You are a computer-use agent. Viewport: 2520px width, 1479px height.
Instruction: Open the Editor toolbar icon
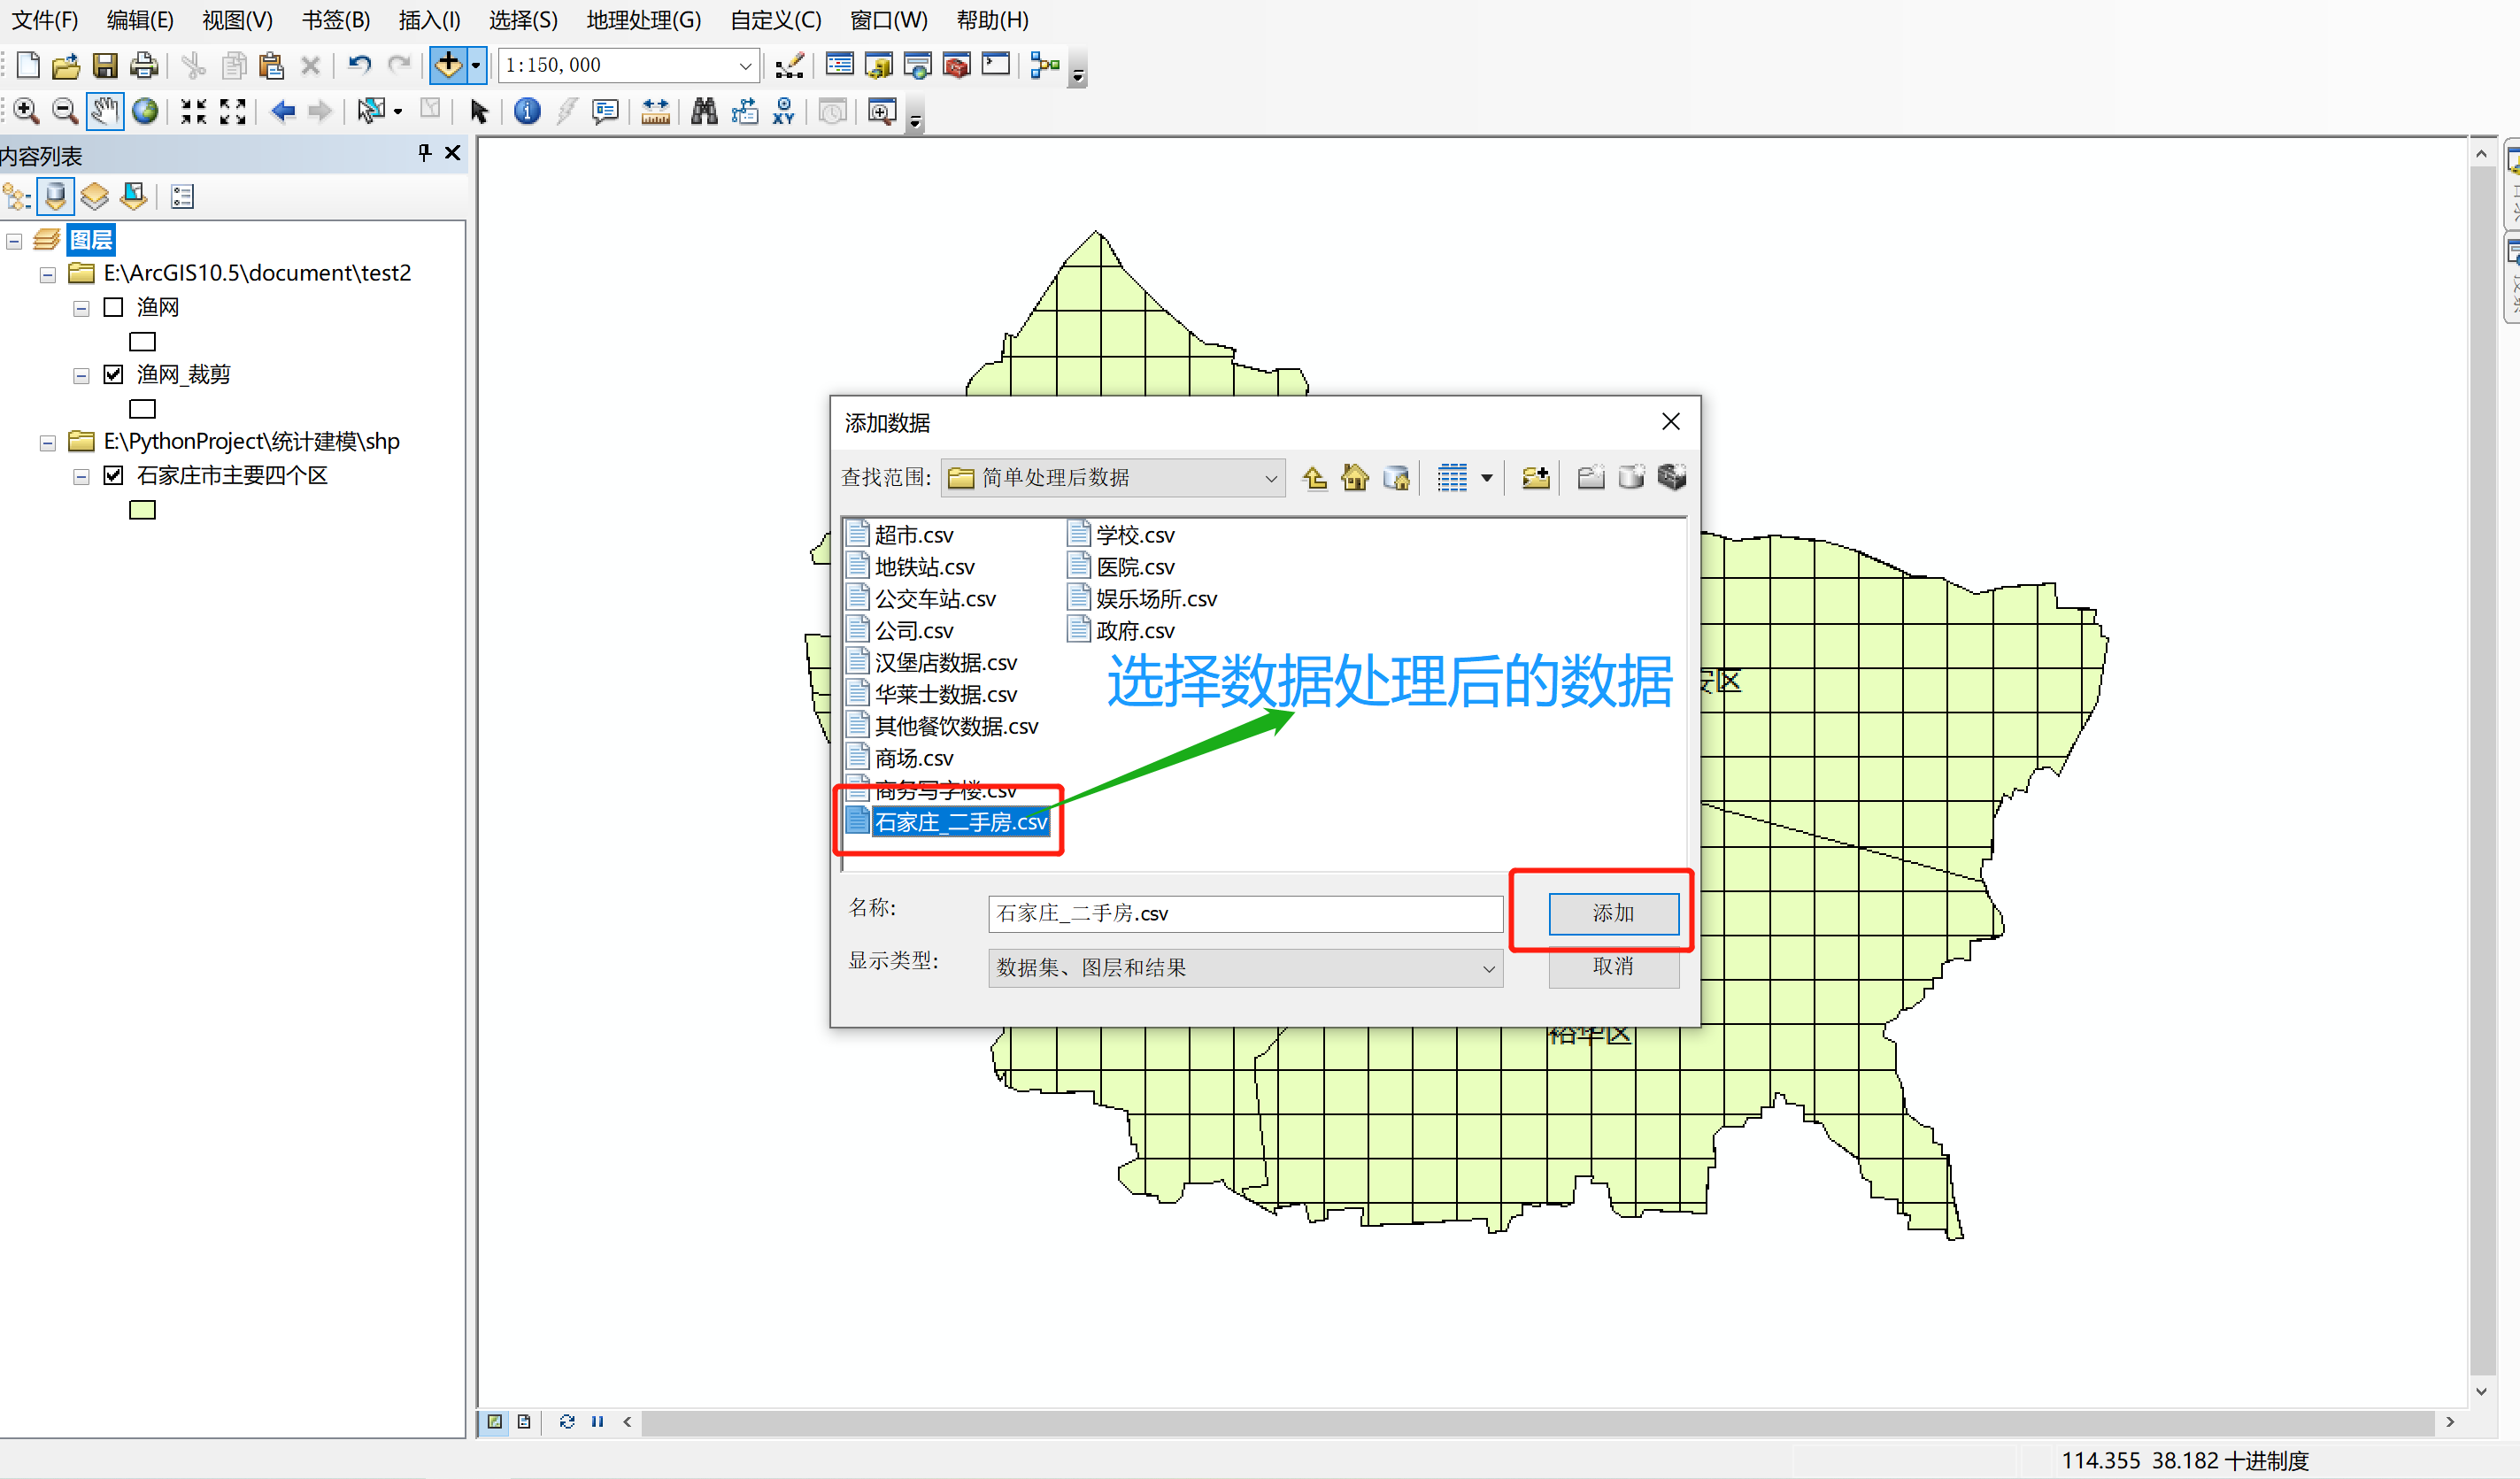click(789, 66)
